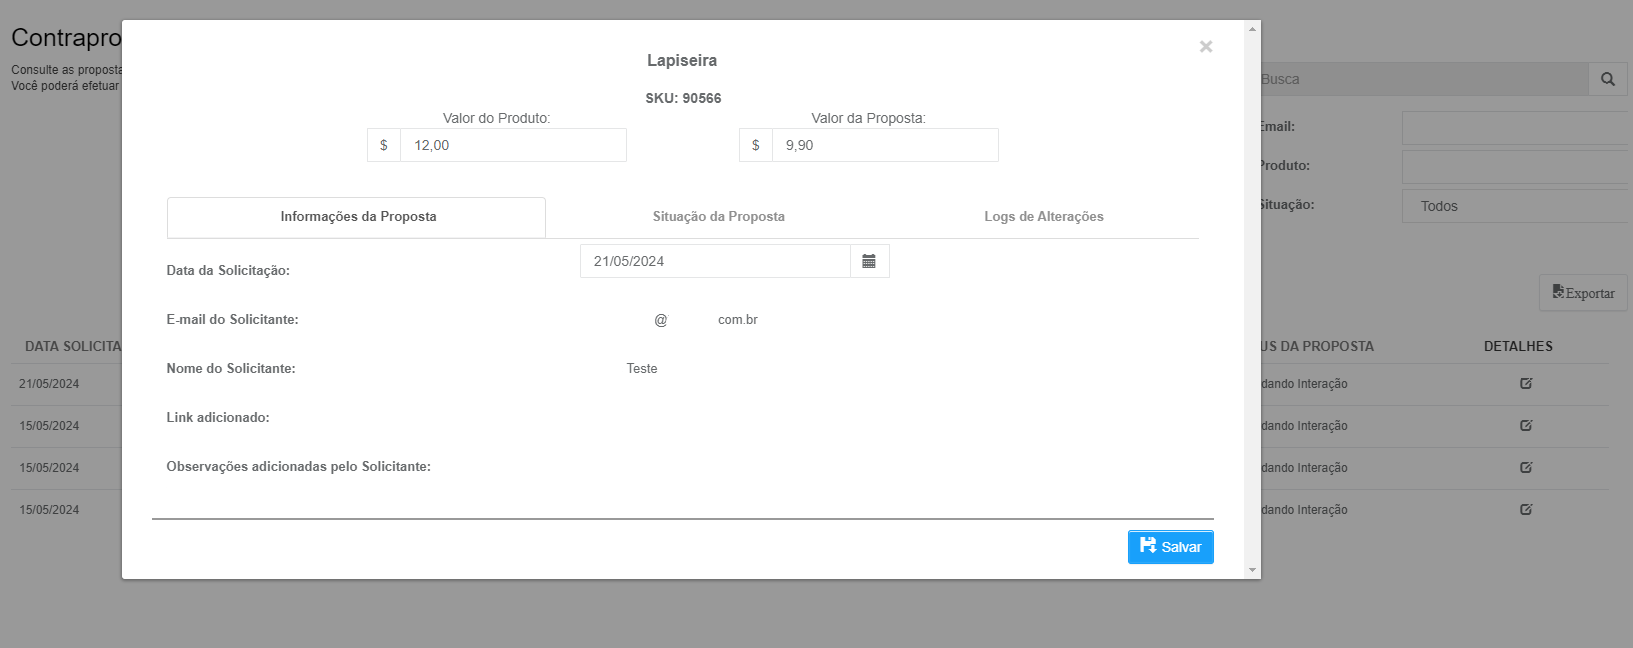This screenshot has width=1633, height=648.
Task: Click Observações adicionadas pelo Solicitante label
Action: click(298, 467)
